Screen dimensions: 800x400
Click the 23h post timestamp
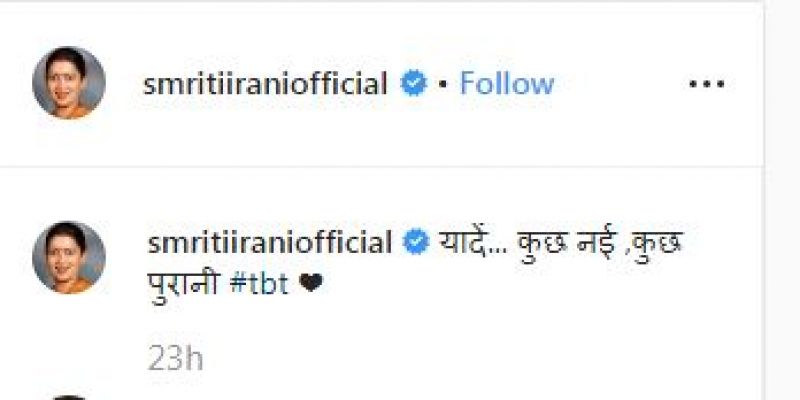pos(175,358)
